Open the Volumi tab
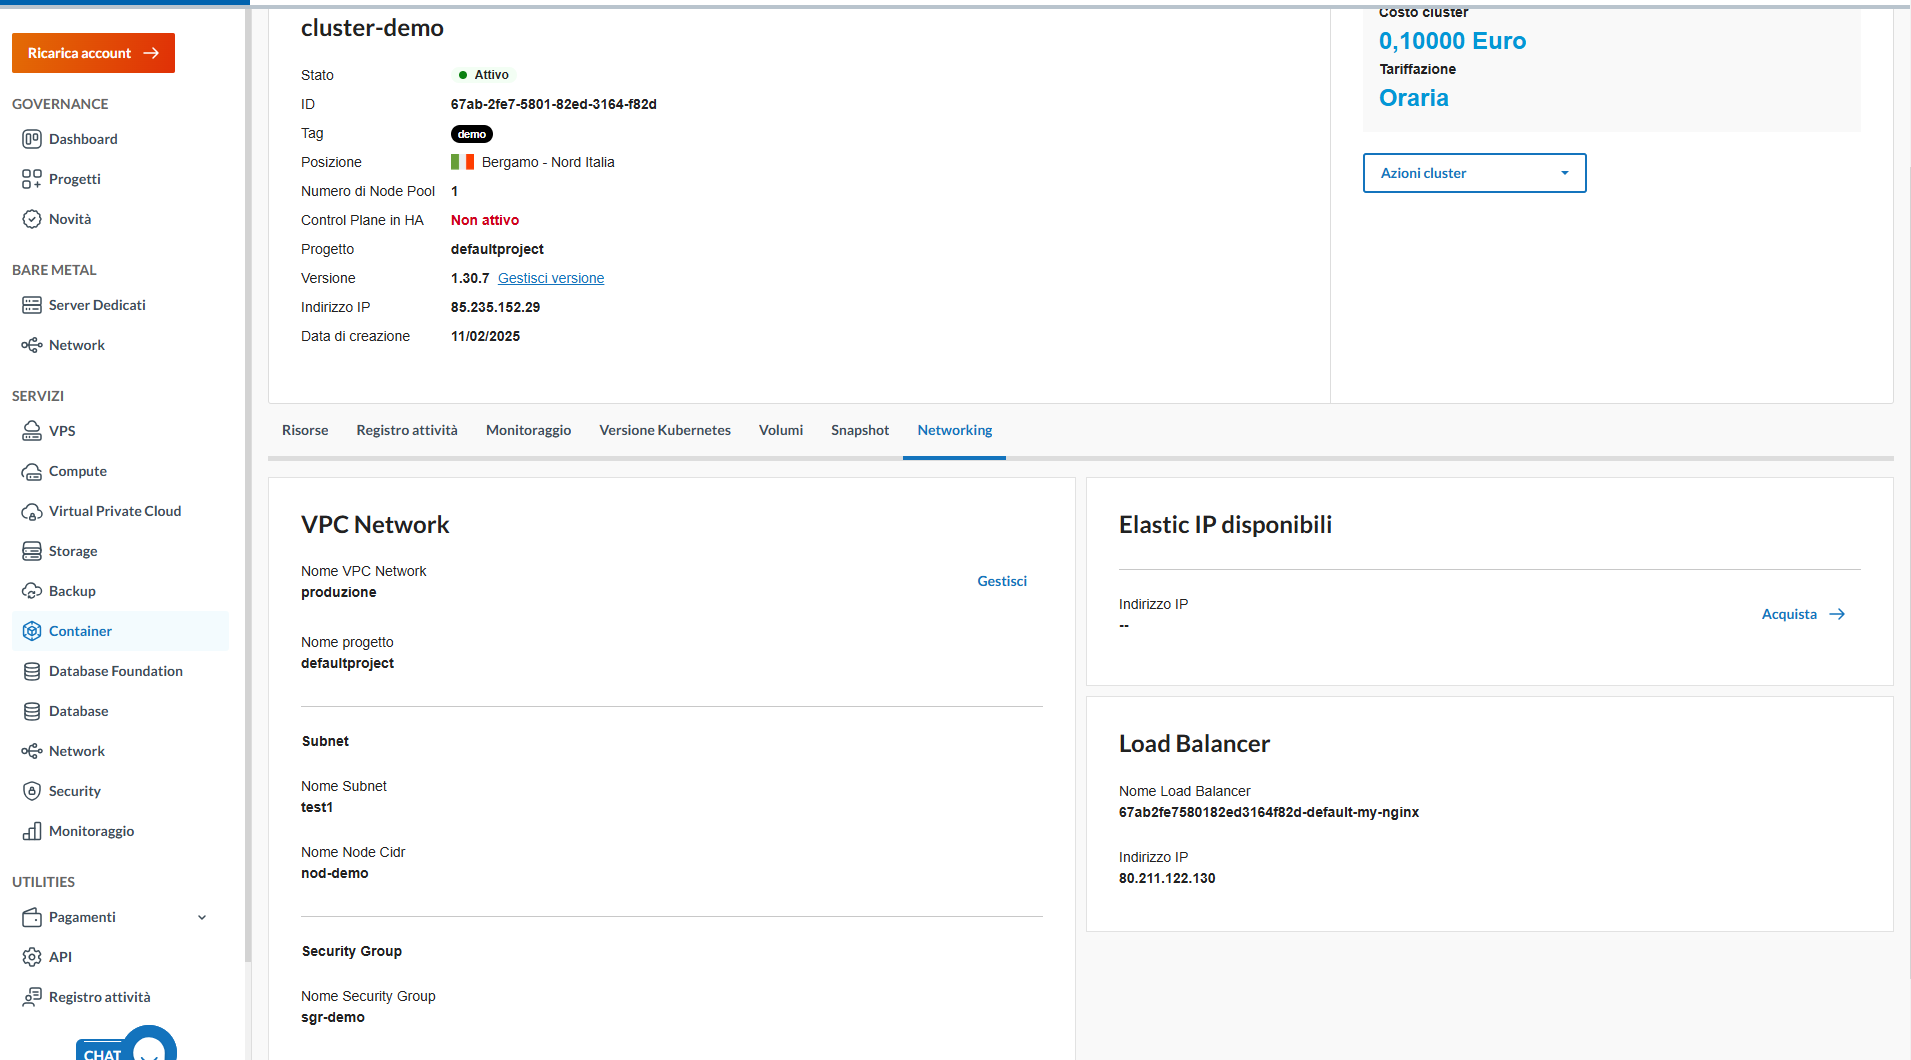 pos(781,430)
